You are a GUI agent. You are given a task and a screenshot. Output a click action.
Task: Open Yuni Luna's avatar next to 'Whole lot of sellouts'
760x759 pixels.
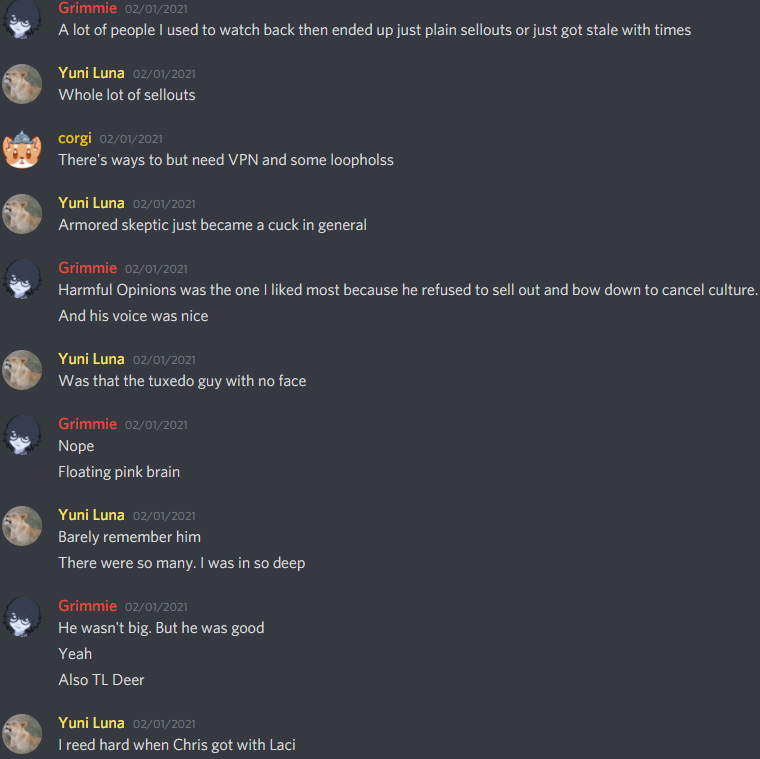(x=22, y=84)
